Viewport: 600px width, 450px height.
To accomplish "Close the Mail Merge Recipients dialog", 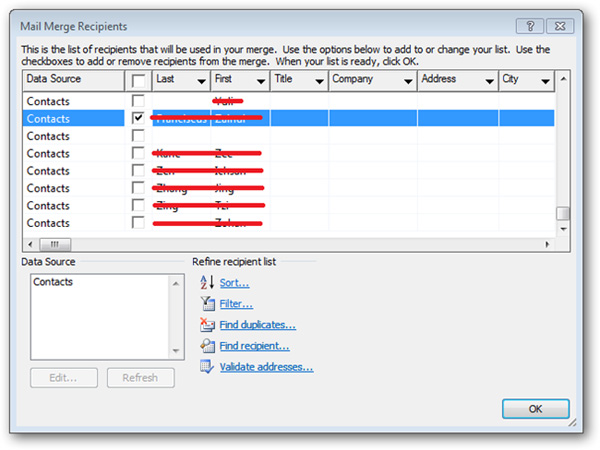I will 560,26.
